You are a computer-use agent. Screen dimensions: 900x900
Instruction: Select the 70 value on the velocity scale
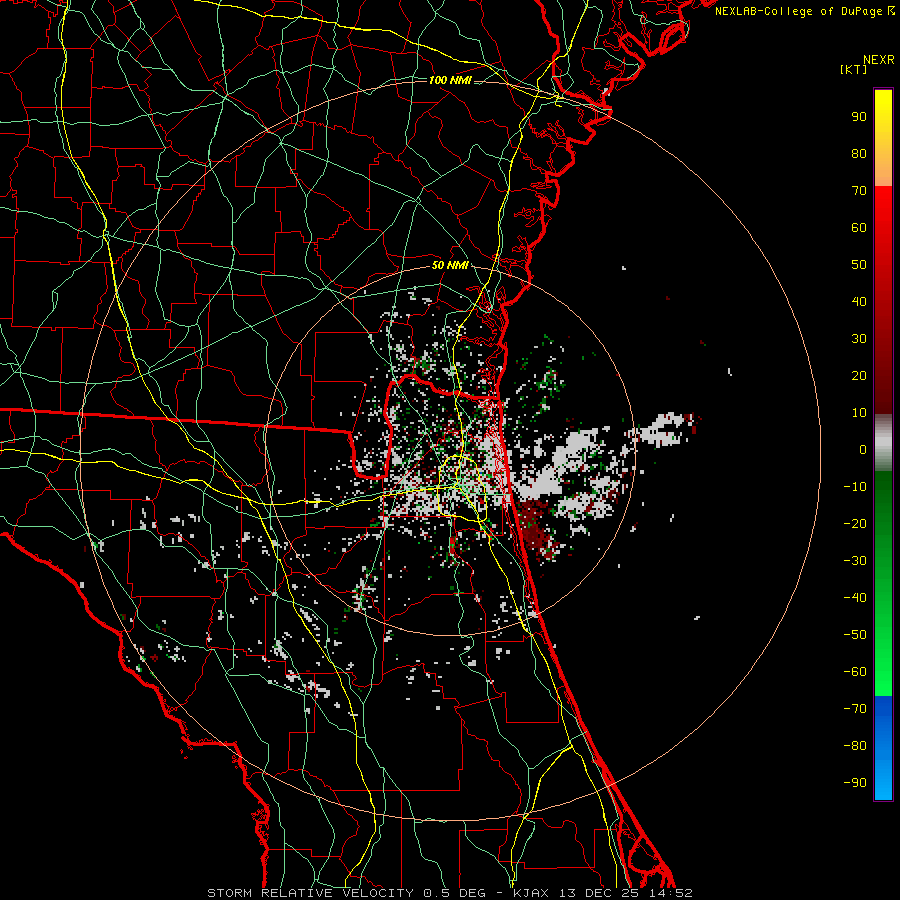click(859, 191)
